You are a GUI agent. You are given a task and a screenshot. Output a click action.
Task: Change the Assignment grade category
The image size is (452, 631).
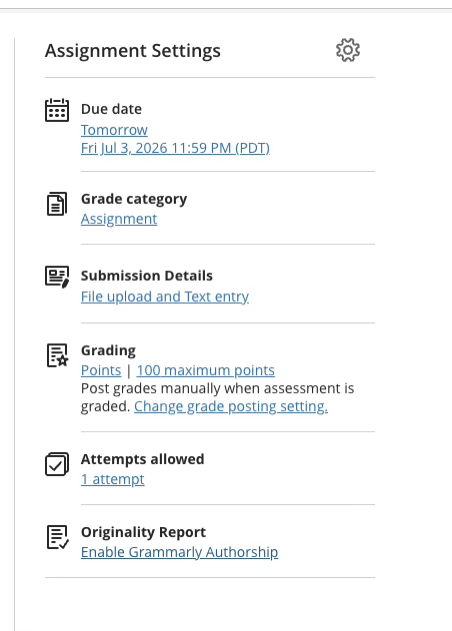tap(119, 219)
